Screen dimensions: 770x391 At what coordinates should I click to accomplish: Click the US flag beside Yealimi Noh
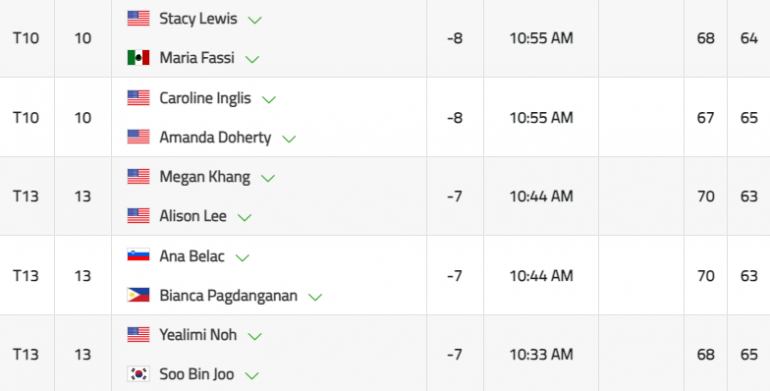point(138,335)
